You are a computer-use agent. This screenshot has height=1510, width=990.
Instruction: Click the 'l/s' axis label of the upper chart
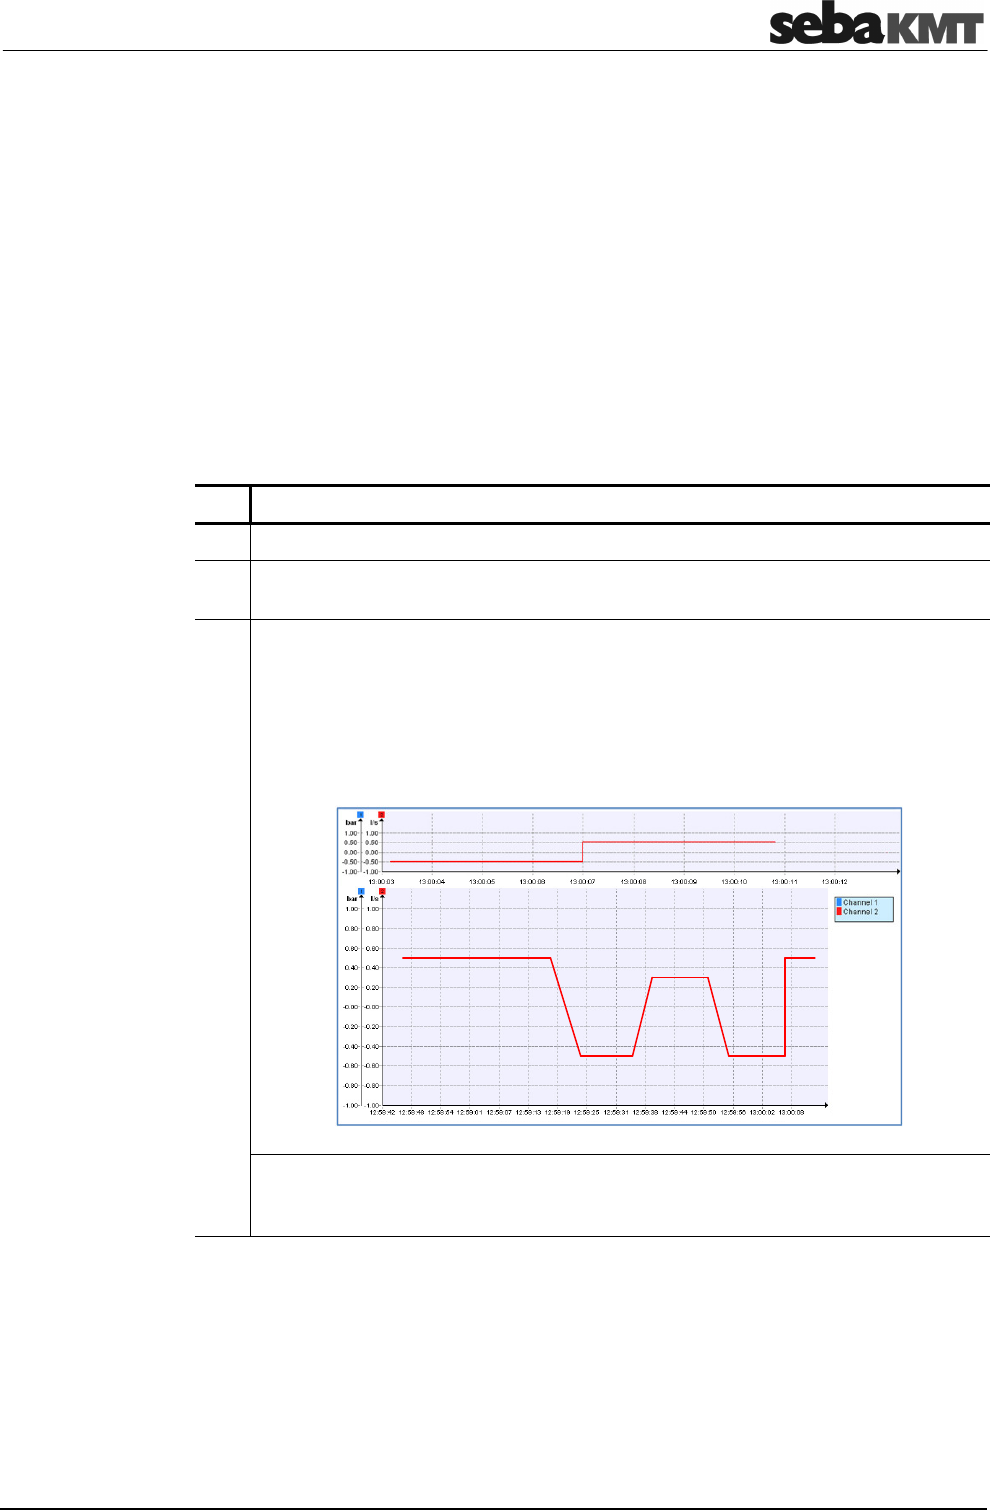(373, 823)
